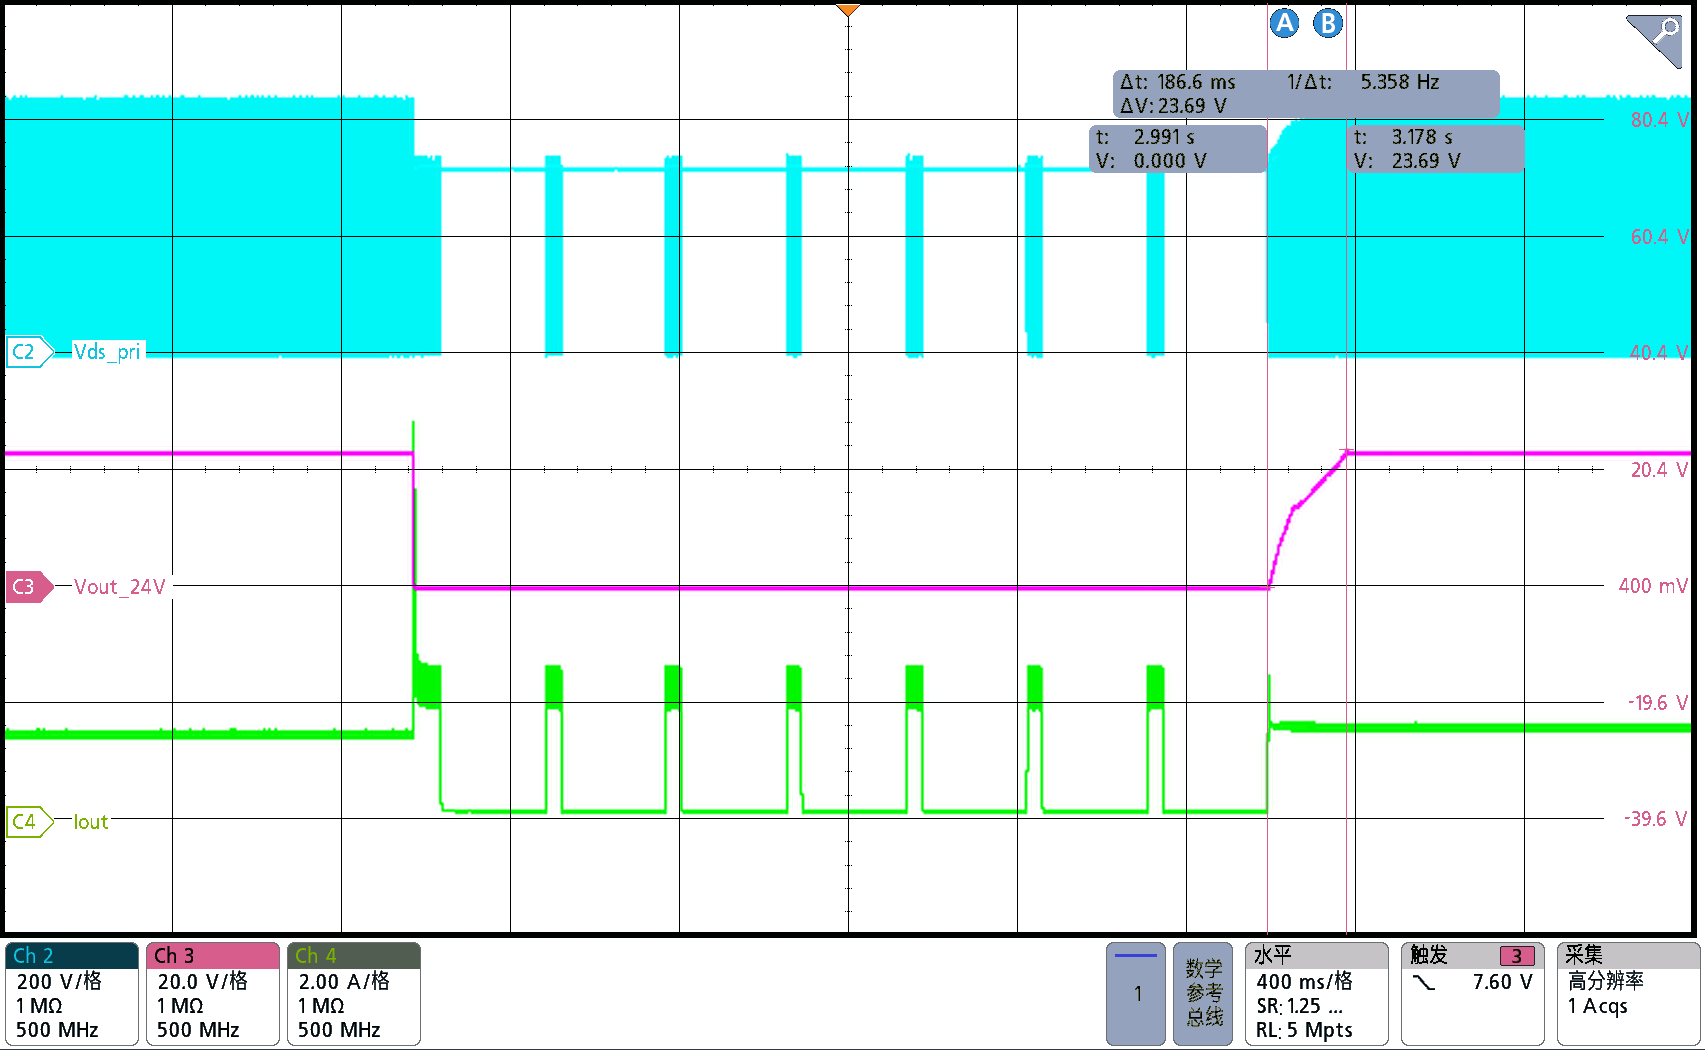Click the C4 channel handle

coord(29,822)
